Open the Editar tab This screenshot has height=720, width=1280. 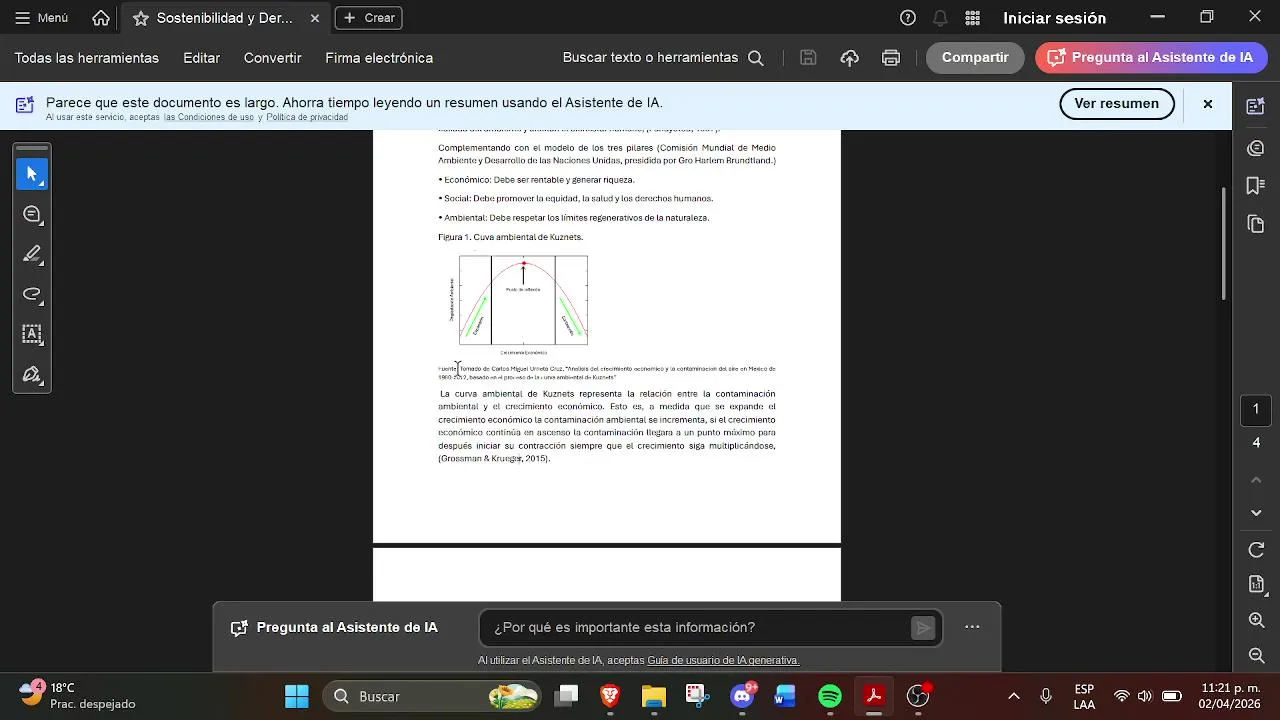click(201, 58)
